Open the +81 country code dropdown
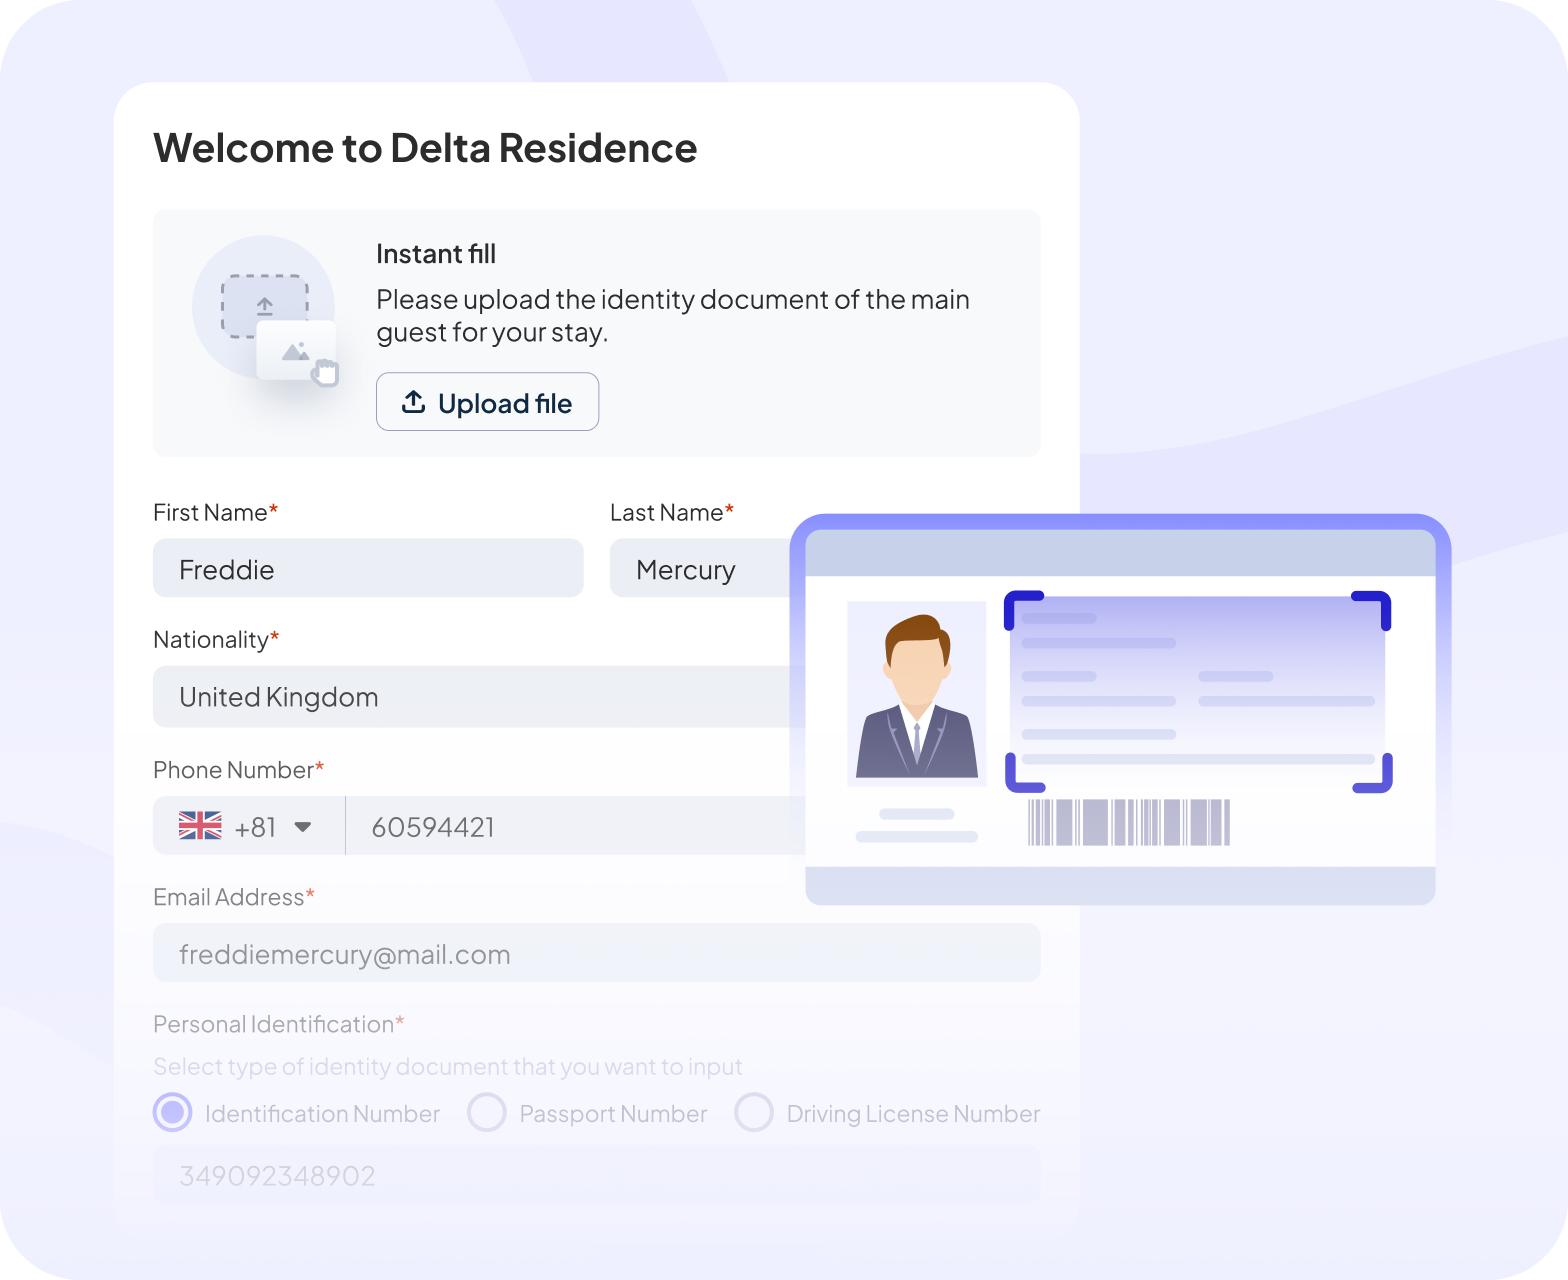The height and width of the screenshot is (1280, 1568). (249, 826)
